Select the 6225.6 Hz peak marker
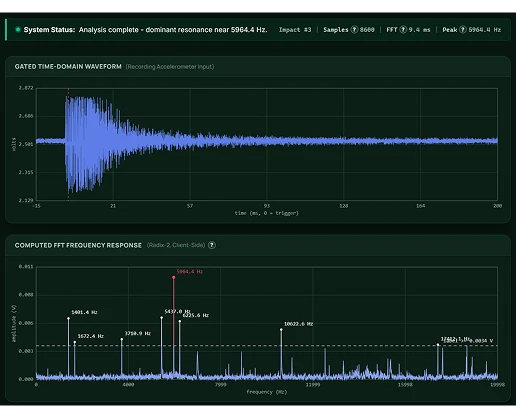Screen dimensions: 516x418 pos(180,321)
